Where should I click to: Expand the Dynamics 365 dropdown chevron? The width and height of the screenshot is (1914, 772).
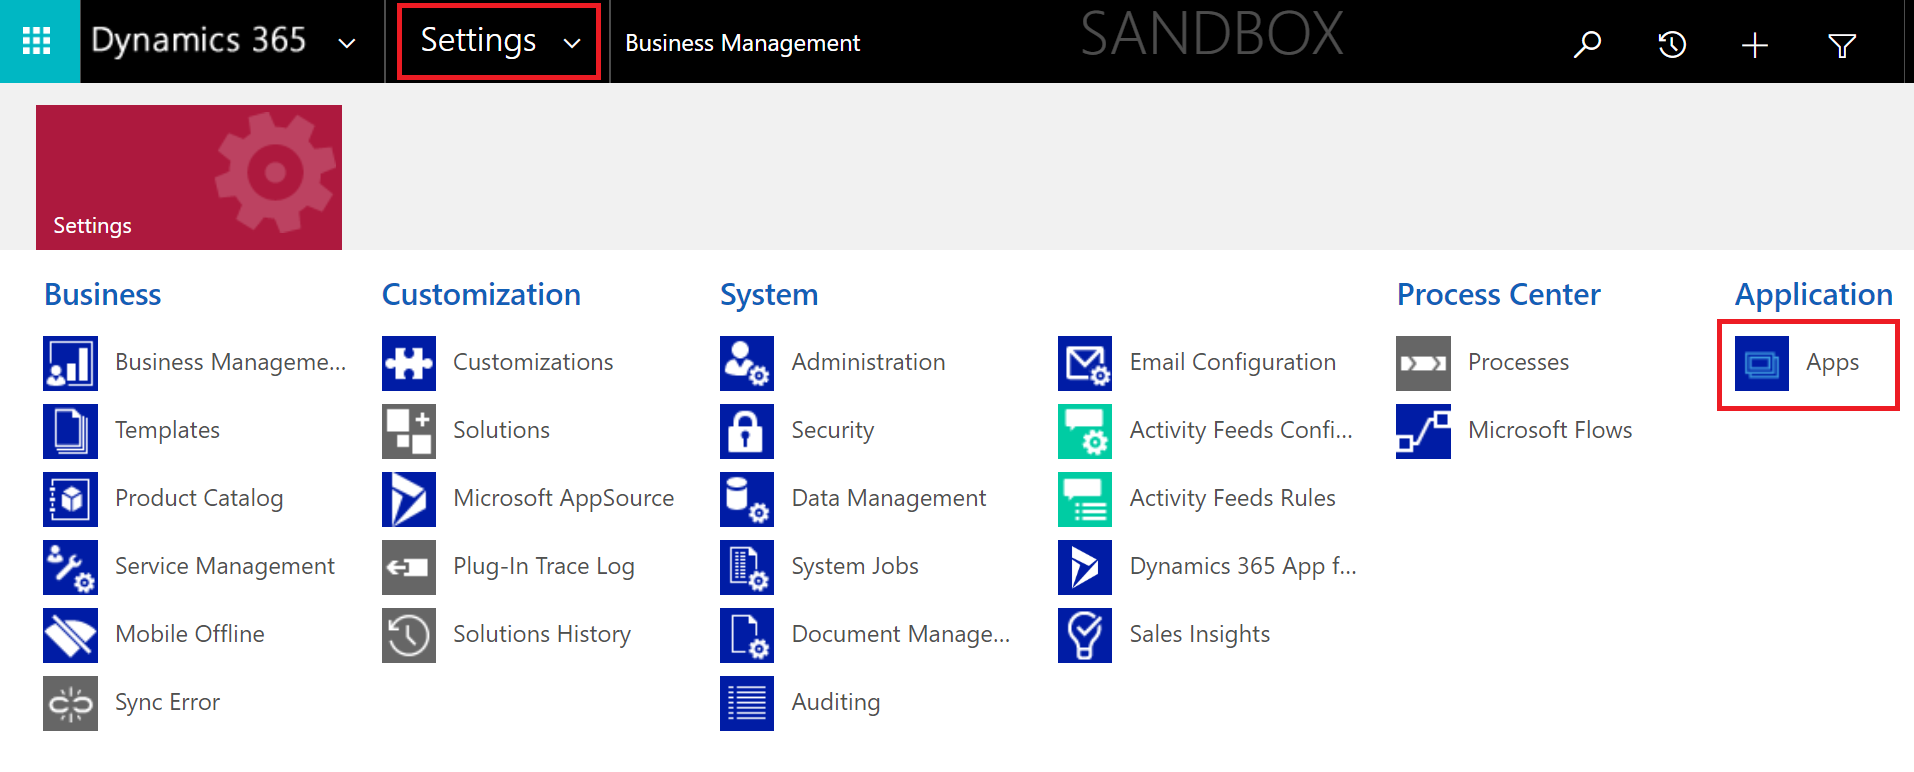tap(347, 43)
